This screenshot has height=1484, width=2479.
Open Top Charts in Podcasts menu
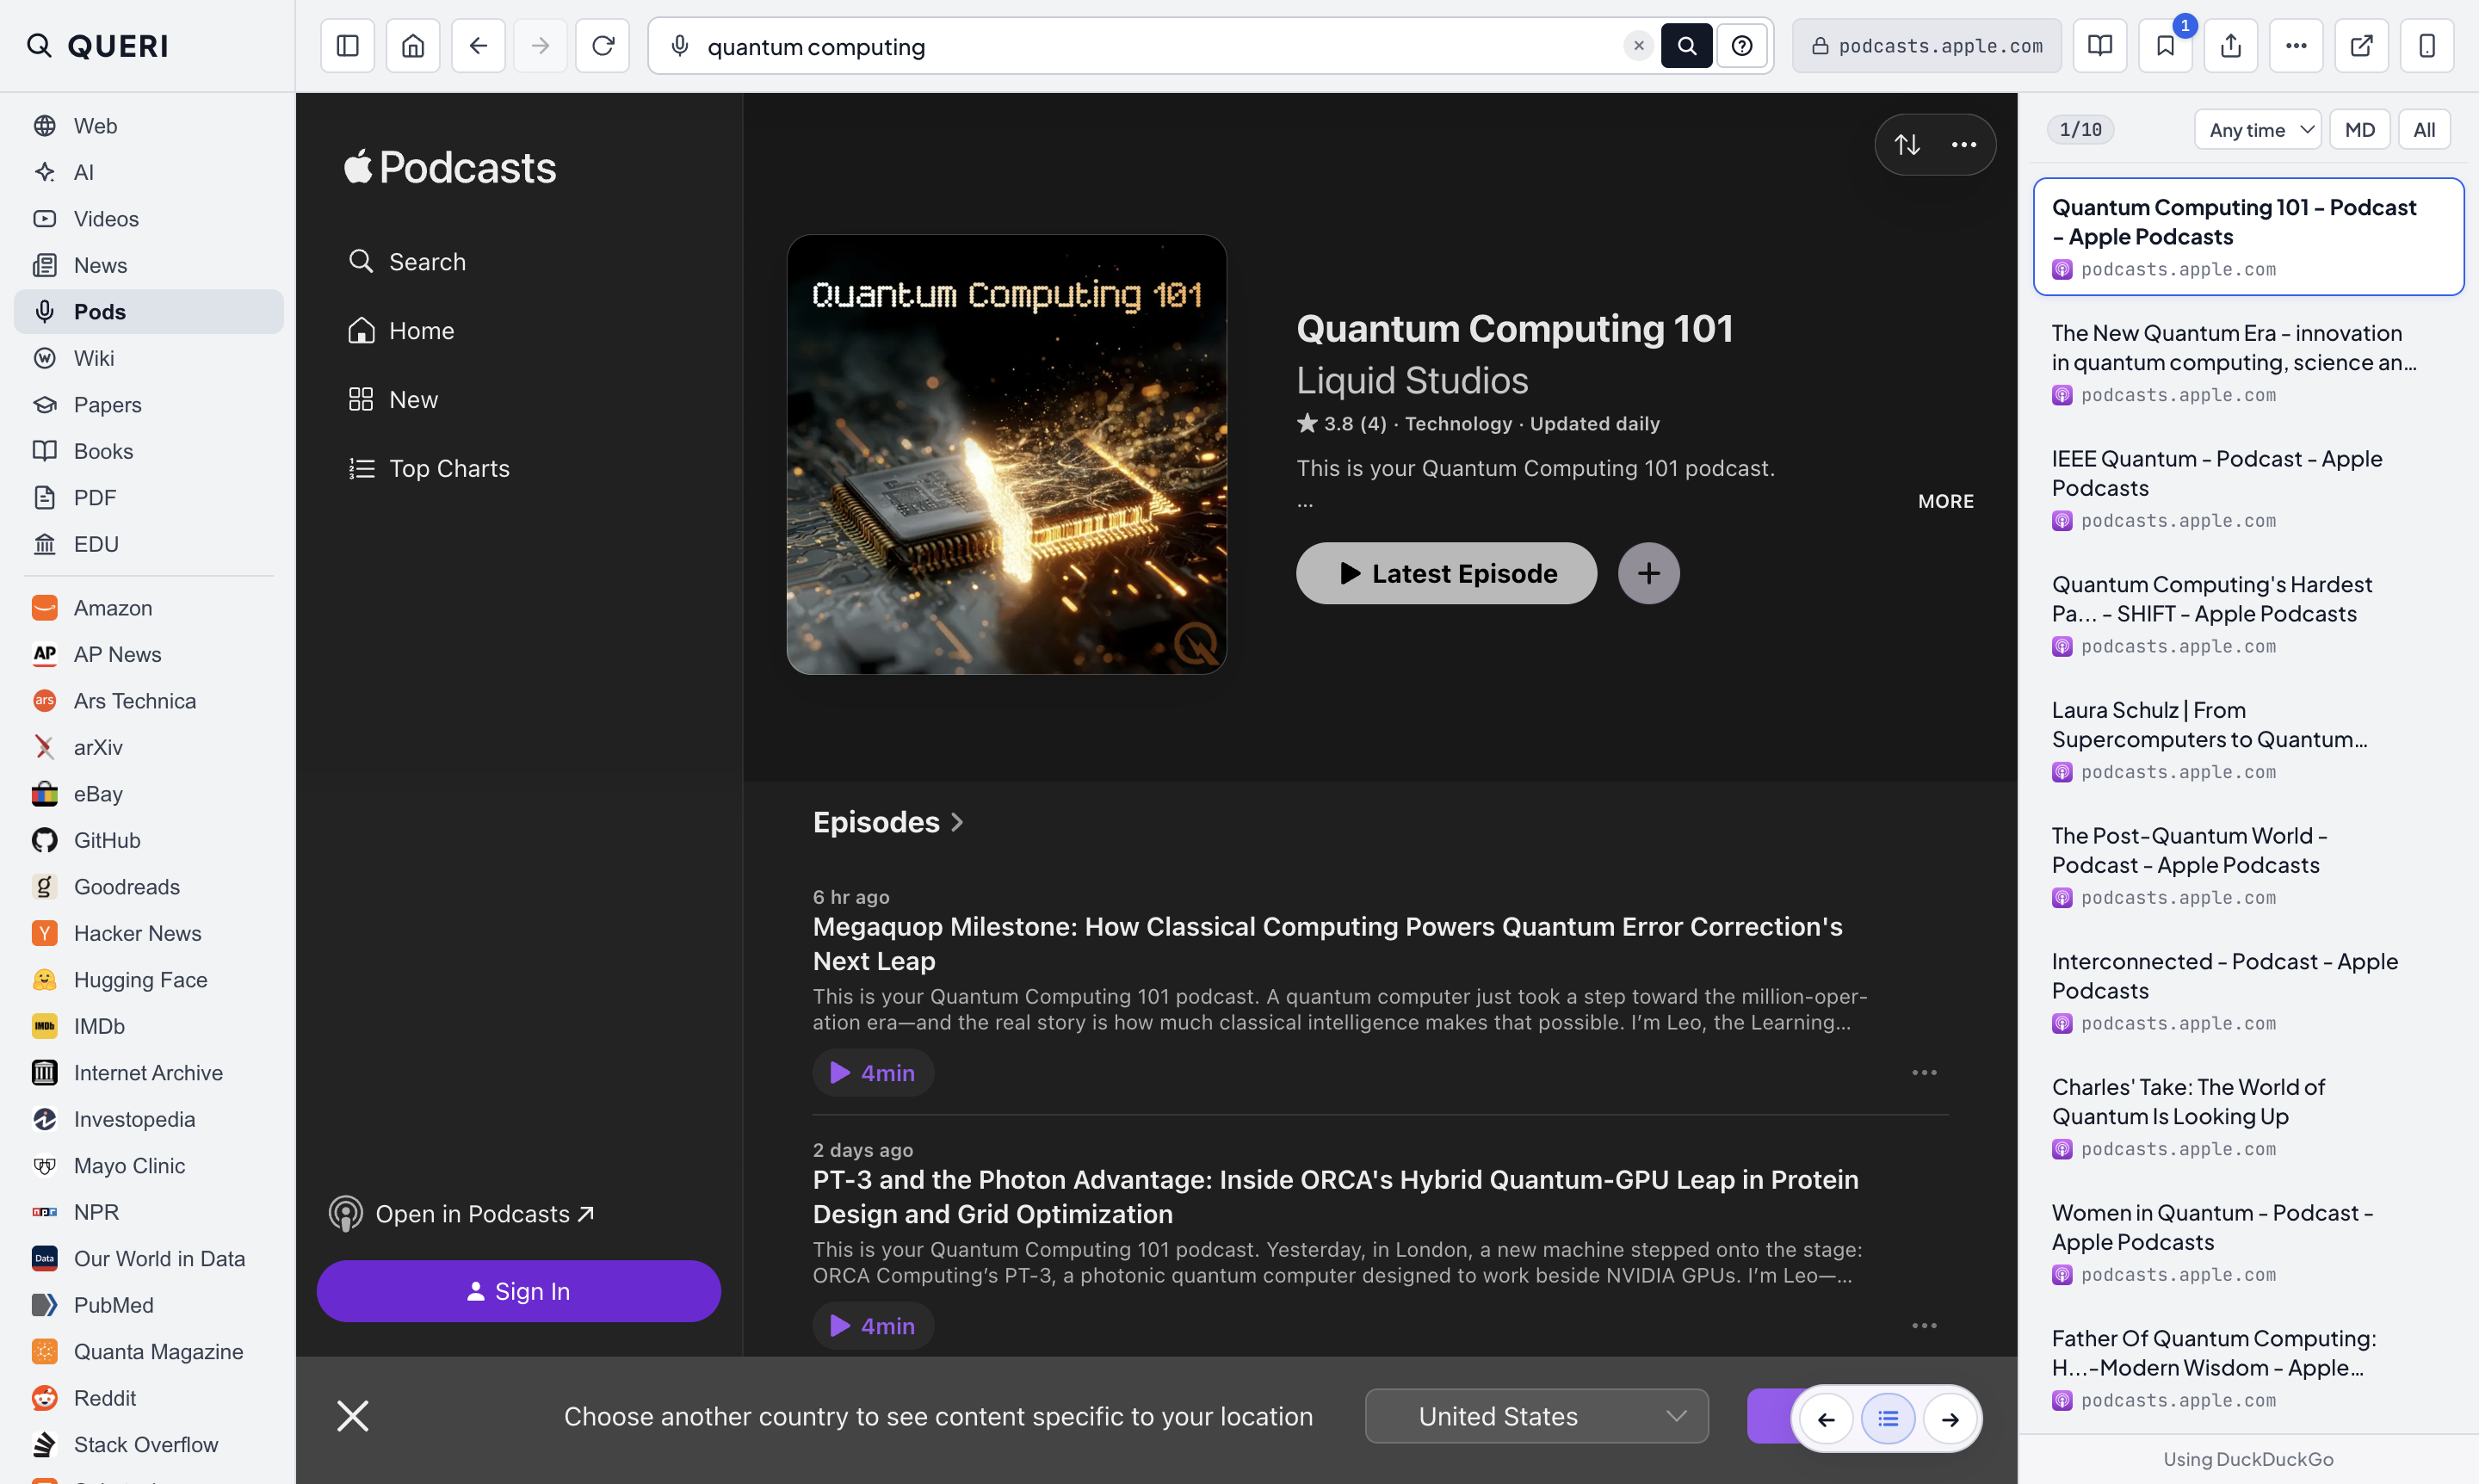[429, 468]
